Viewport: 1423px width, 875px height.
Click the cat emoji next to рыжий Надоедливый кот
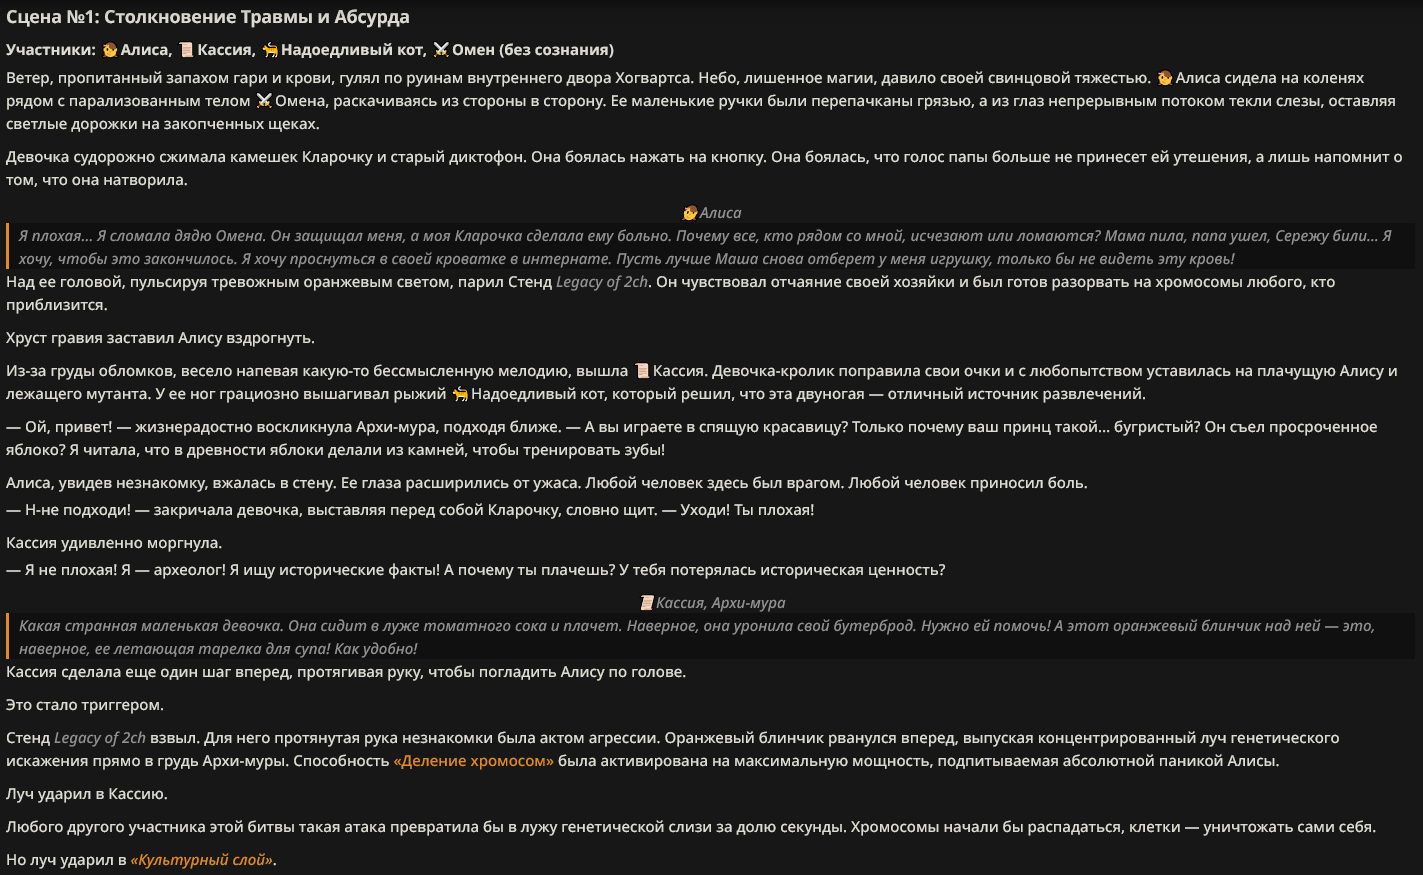tap(460, 394)
